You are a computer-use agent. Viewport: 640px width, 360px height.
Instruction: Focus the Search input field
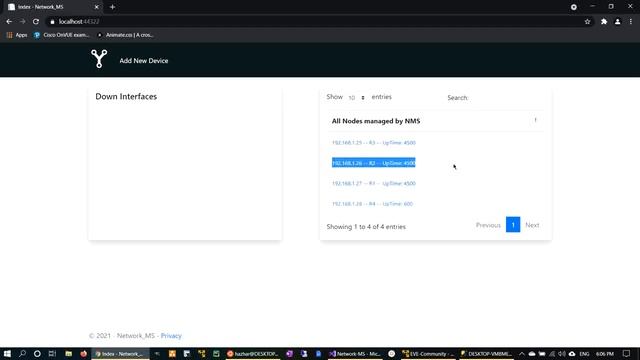click(506, 98)
